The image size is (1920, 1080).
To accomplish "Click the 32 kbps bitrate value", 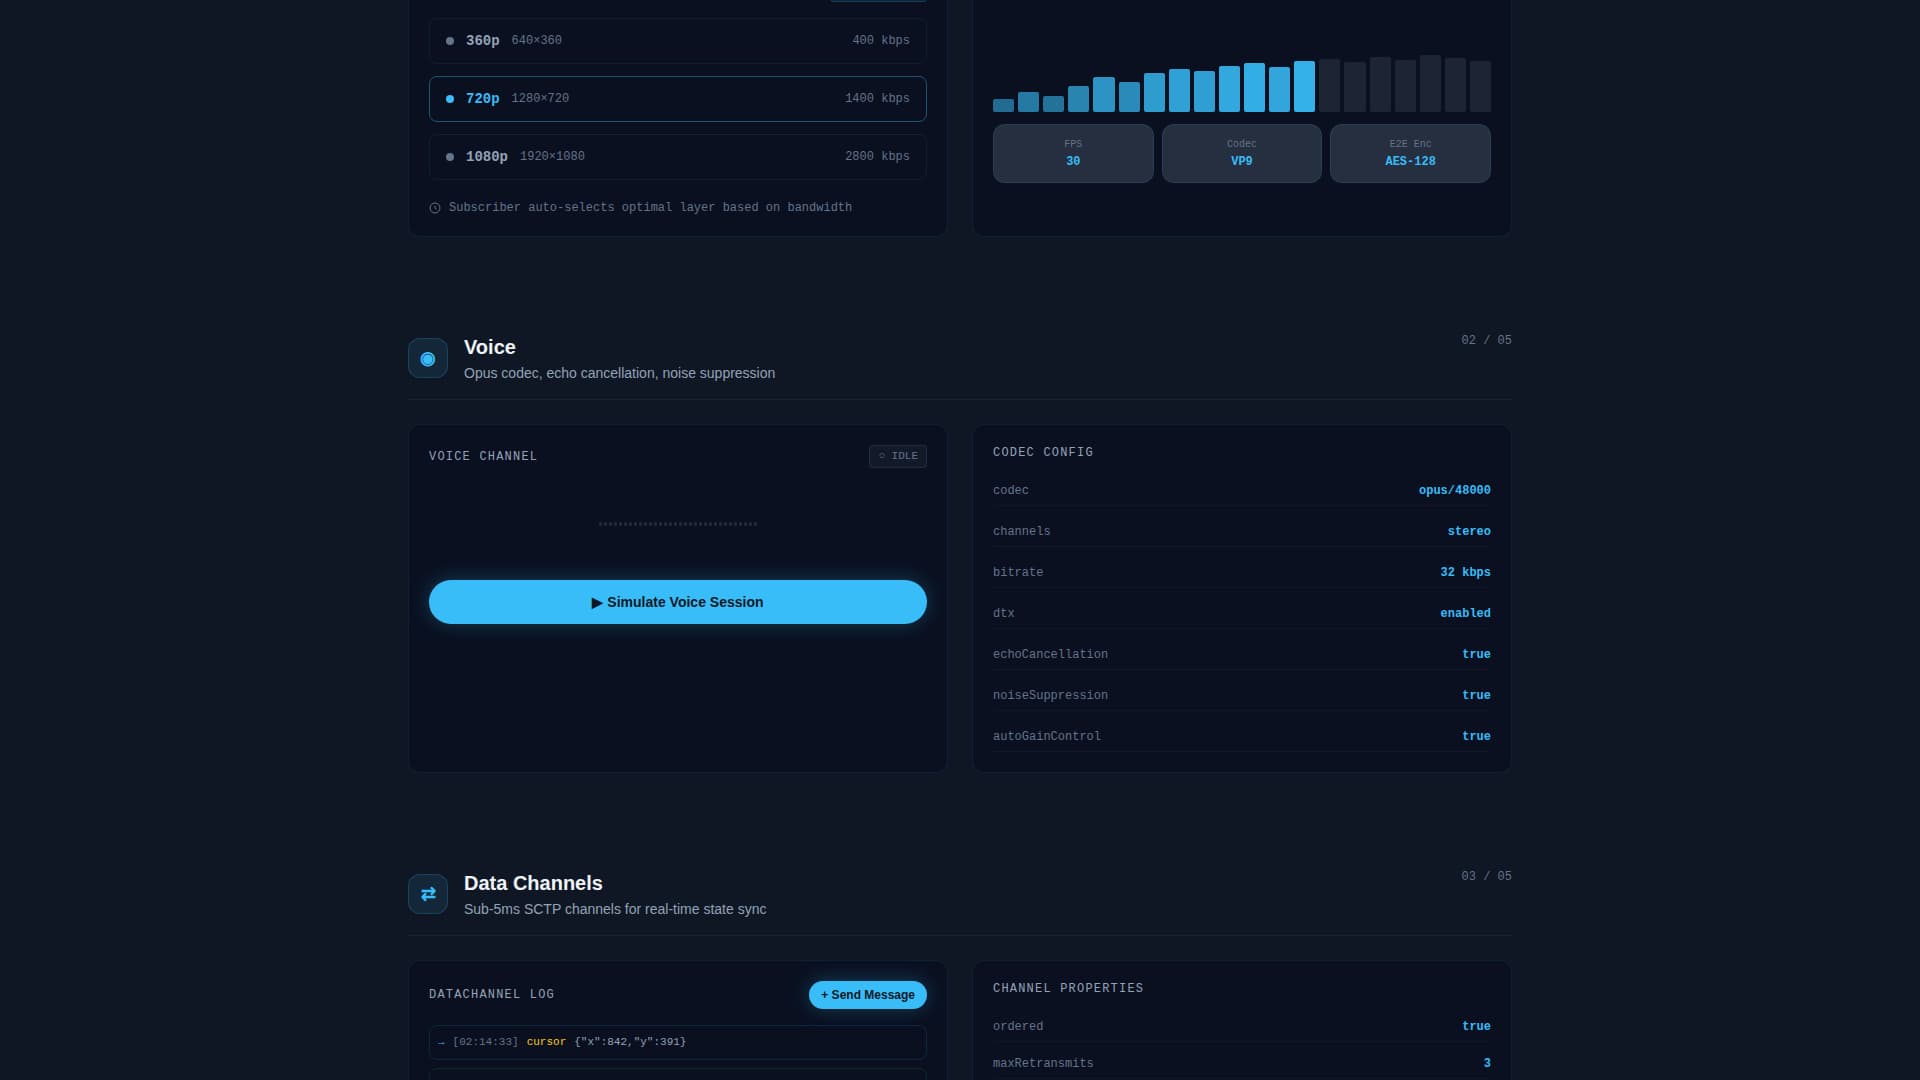I will pyautogui.click(x=1465, y=572).
